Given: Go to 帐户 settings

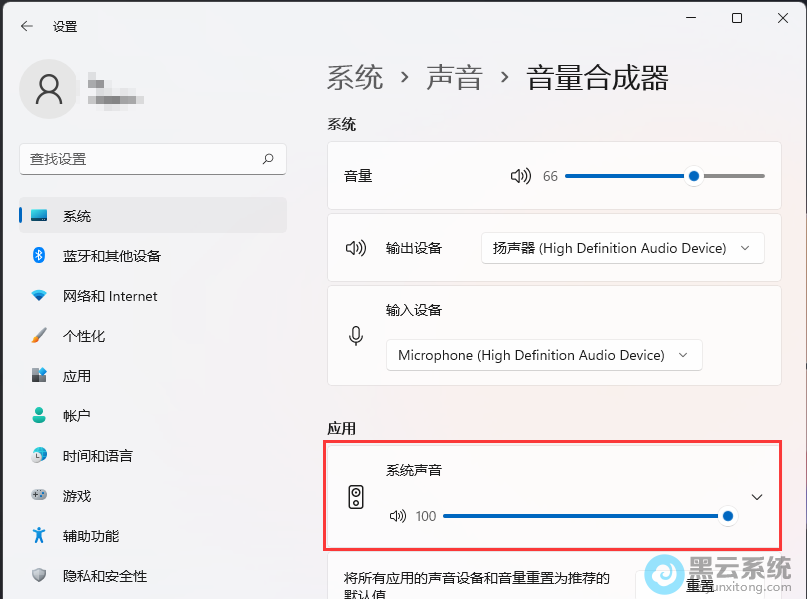Looking at the screenshot, I should click(77, 416).
